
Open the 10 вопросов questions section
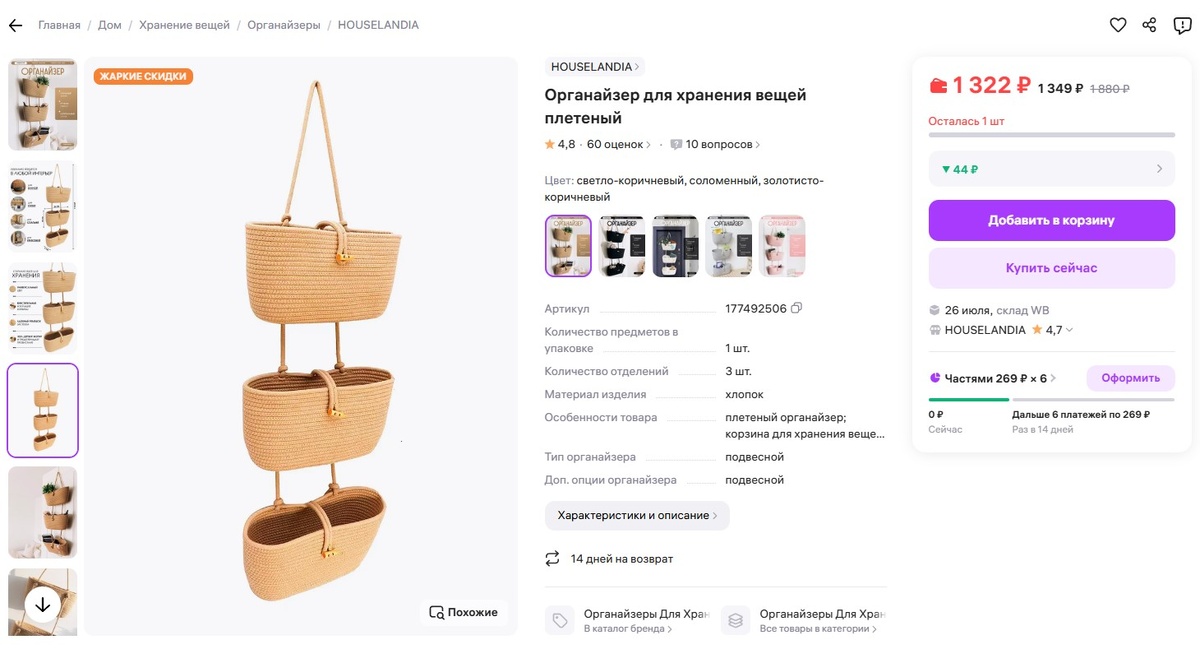(714, 144)
